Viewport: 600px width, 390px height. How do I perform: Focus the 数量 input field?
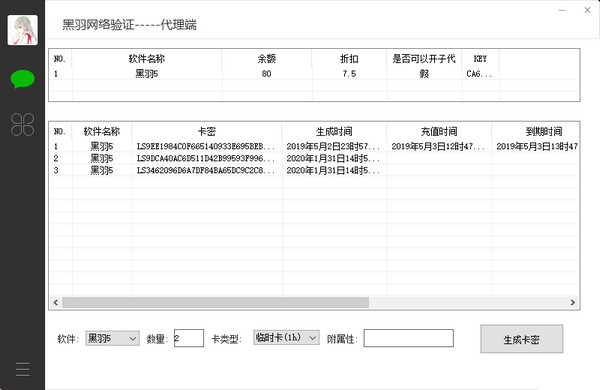click(x=189, y=338)
